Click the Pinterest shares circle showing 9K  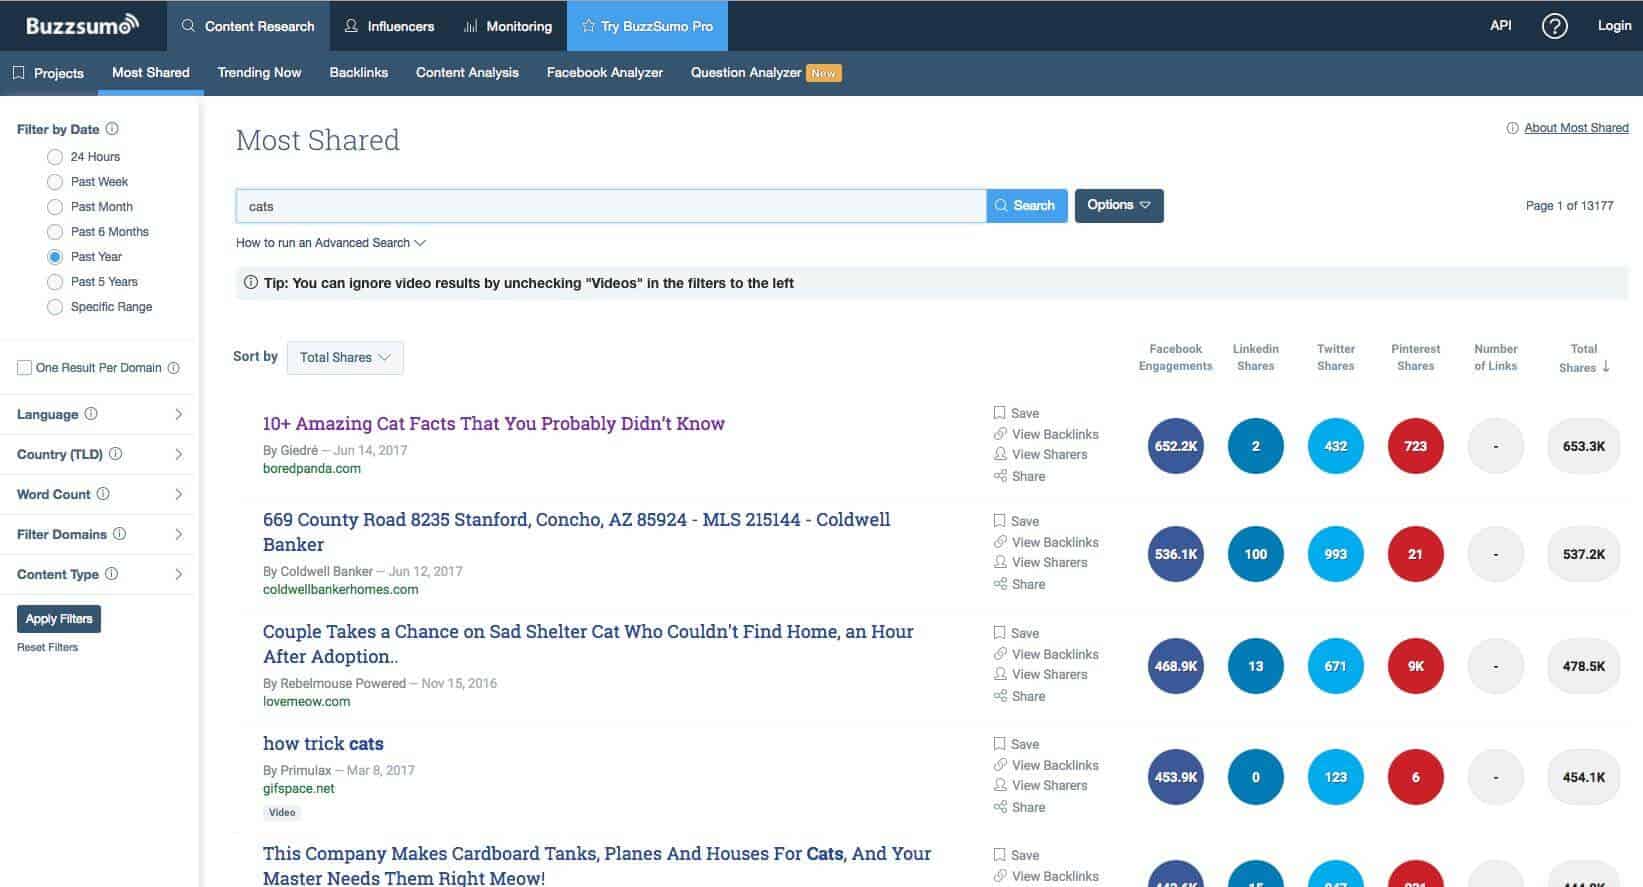pos(1416,666)
